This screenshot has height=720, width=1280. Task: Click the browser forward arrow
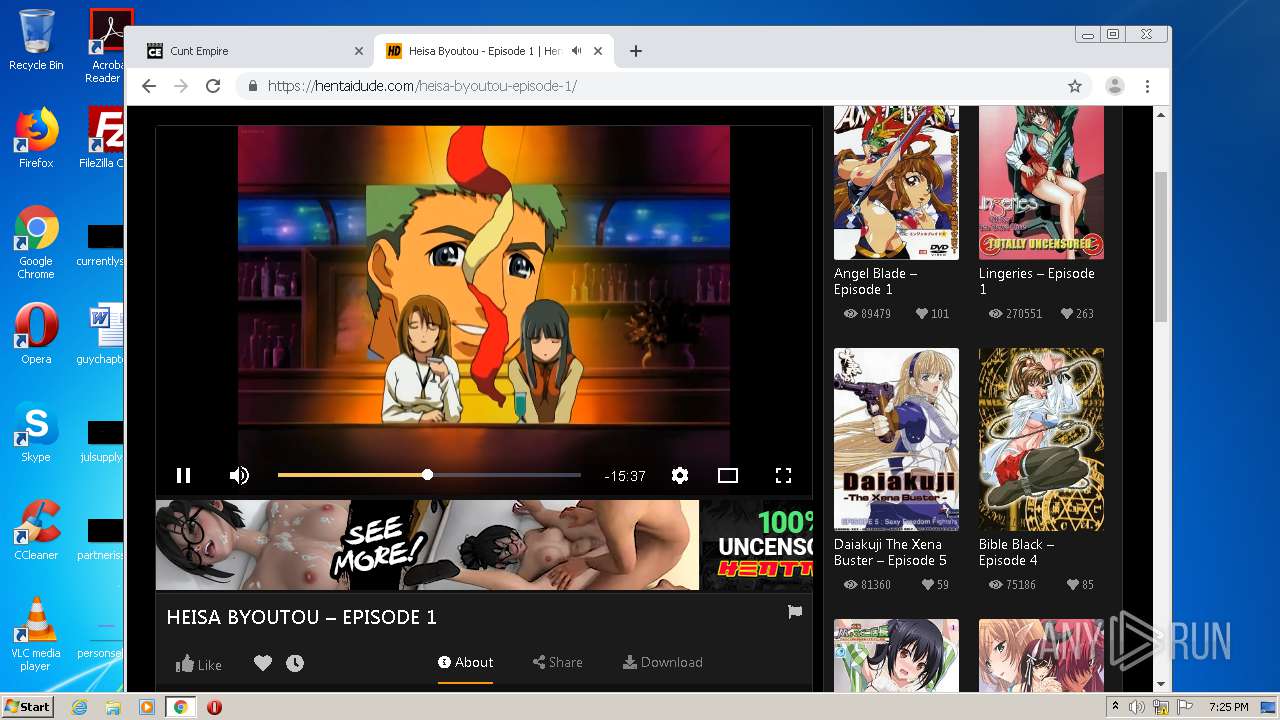pos(181,86)
